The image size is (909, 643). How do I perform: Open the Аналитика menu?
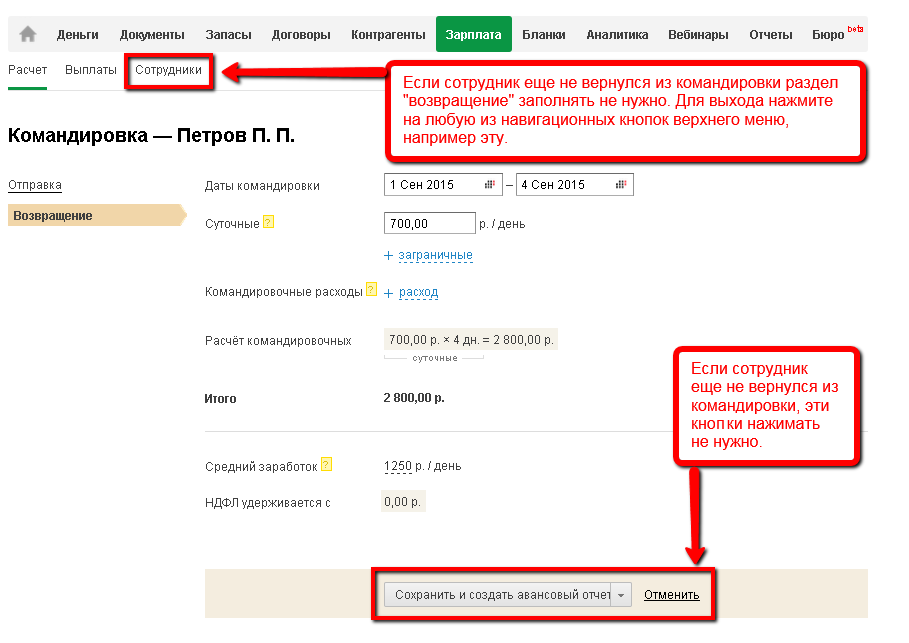click(617, 35)
